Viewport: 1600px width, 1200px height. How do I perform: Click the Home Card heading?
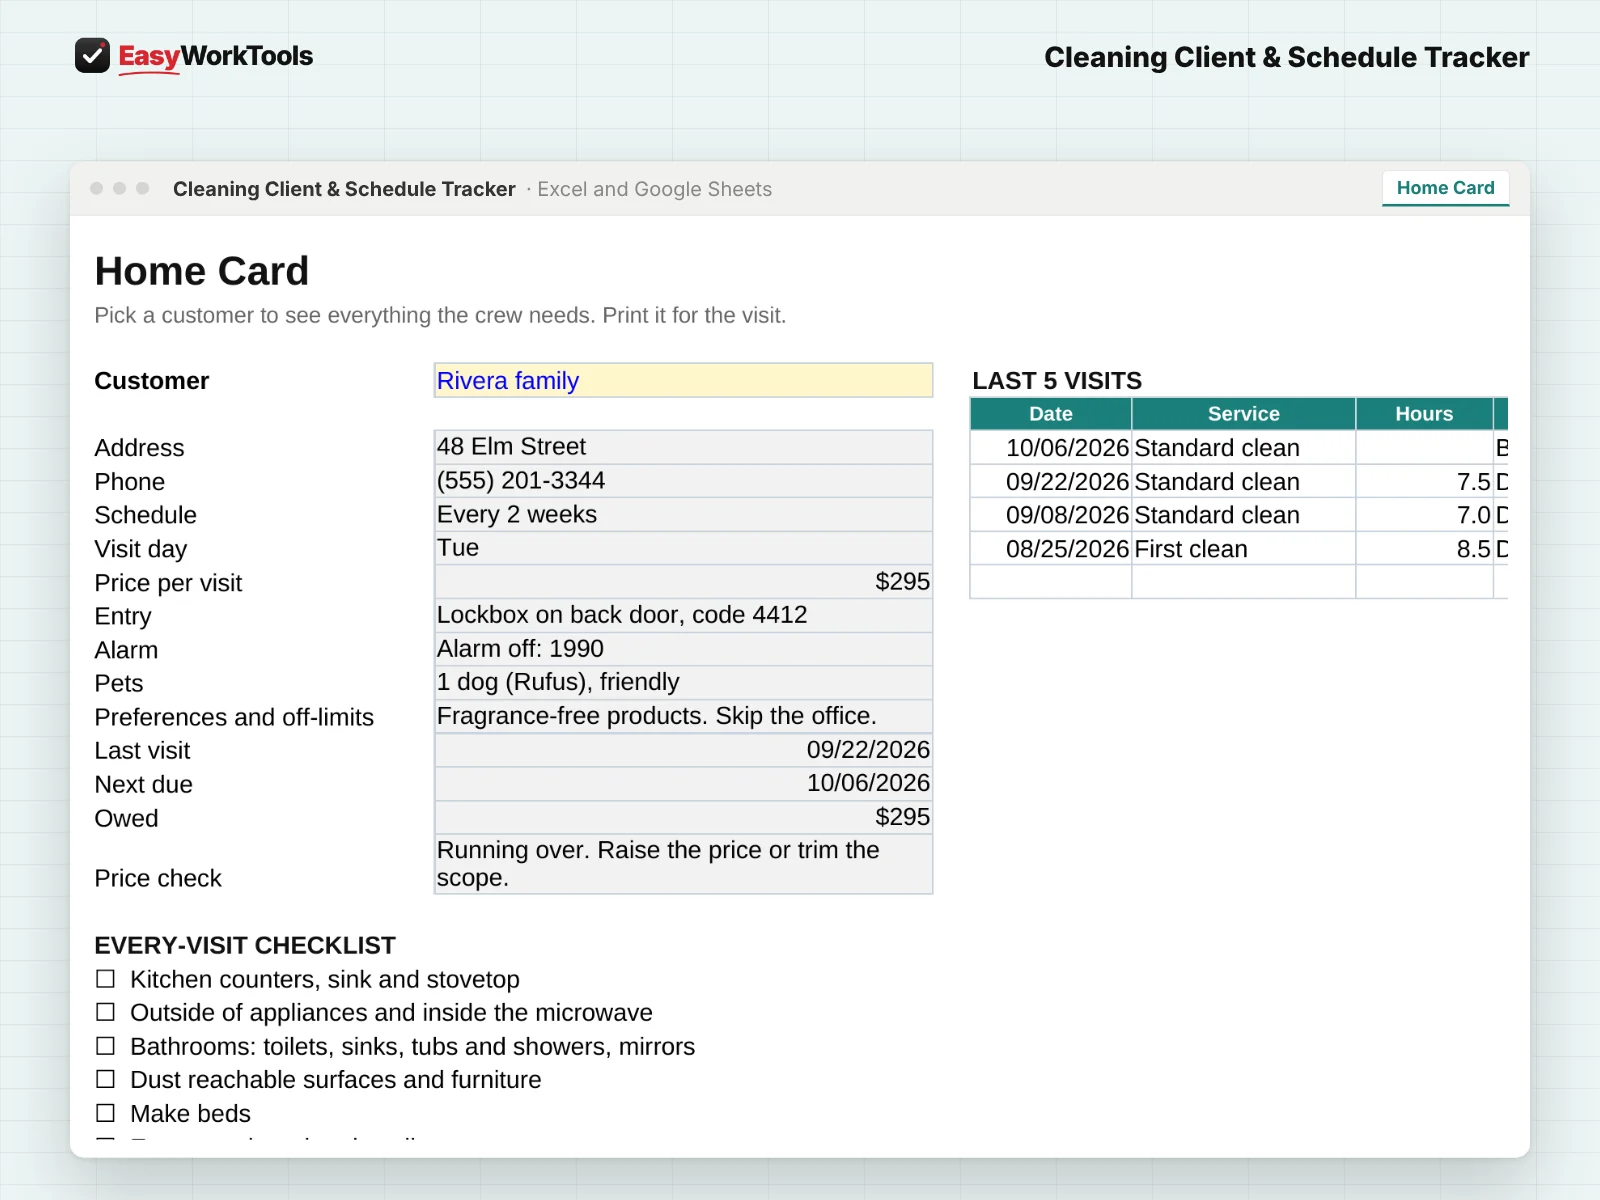pyautogui.click(x=202, y=271)
